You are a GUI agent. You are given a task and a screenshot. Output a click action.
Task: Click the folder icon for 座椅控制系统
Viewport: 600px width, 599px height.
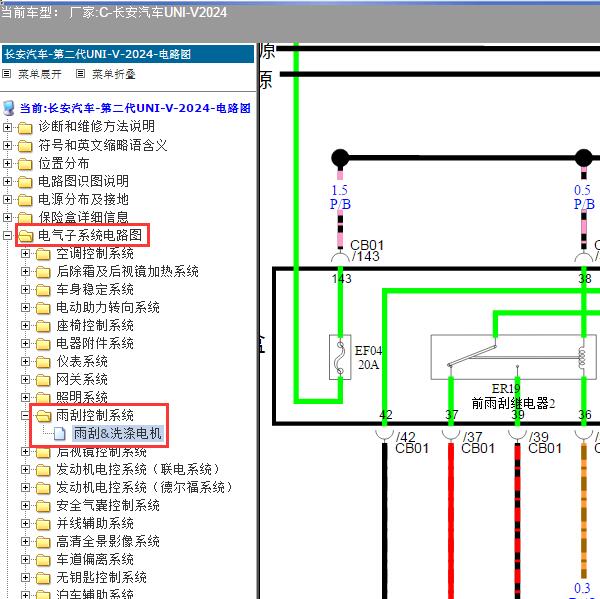(x=43, y=326)
